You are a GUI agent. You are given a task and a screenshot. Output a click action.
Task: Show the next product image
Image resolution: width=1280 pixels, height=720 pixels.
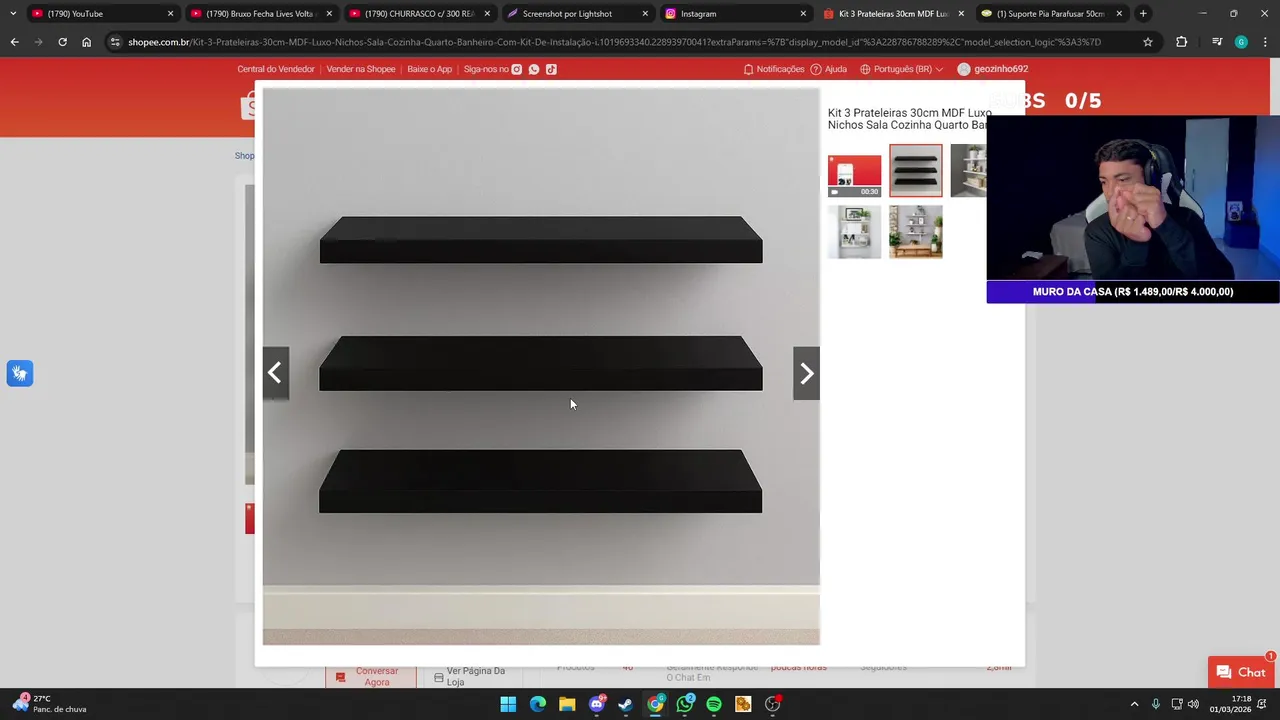click(806, 373)
